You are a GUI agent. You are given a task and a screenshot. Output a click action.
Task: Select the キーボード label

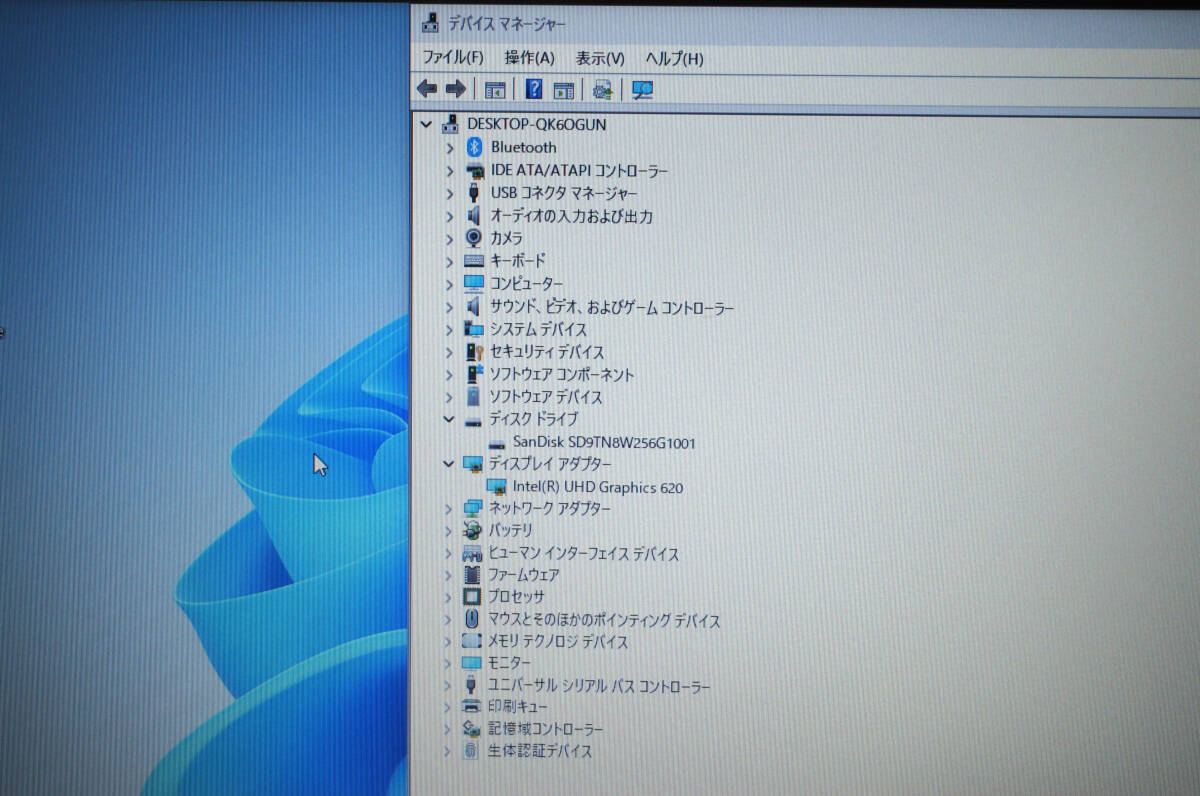(518, 260)
